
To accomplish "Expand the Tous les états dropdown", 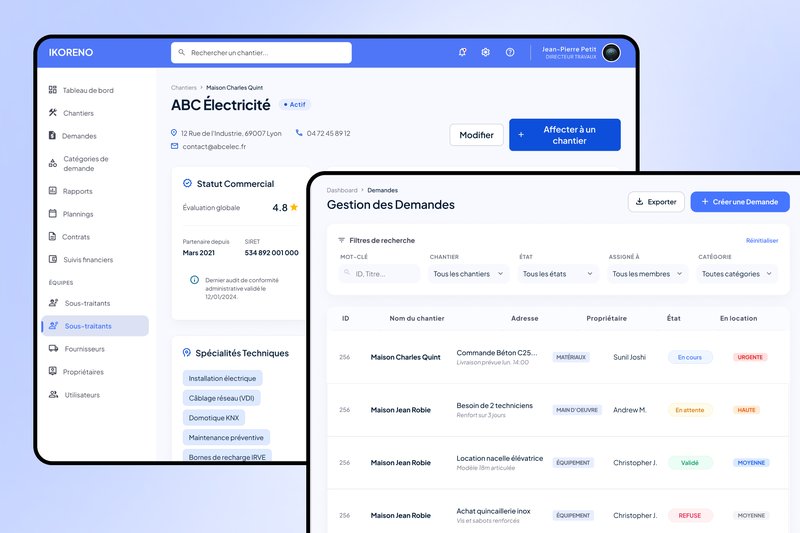I will [x=558, y=274].
